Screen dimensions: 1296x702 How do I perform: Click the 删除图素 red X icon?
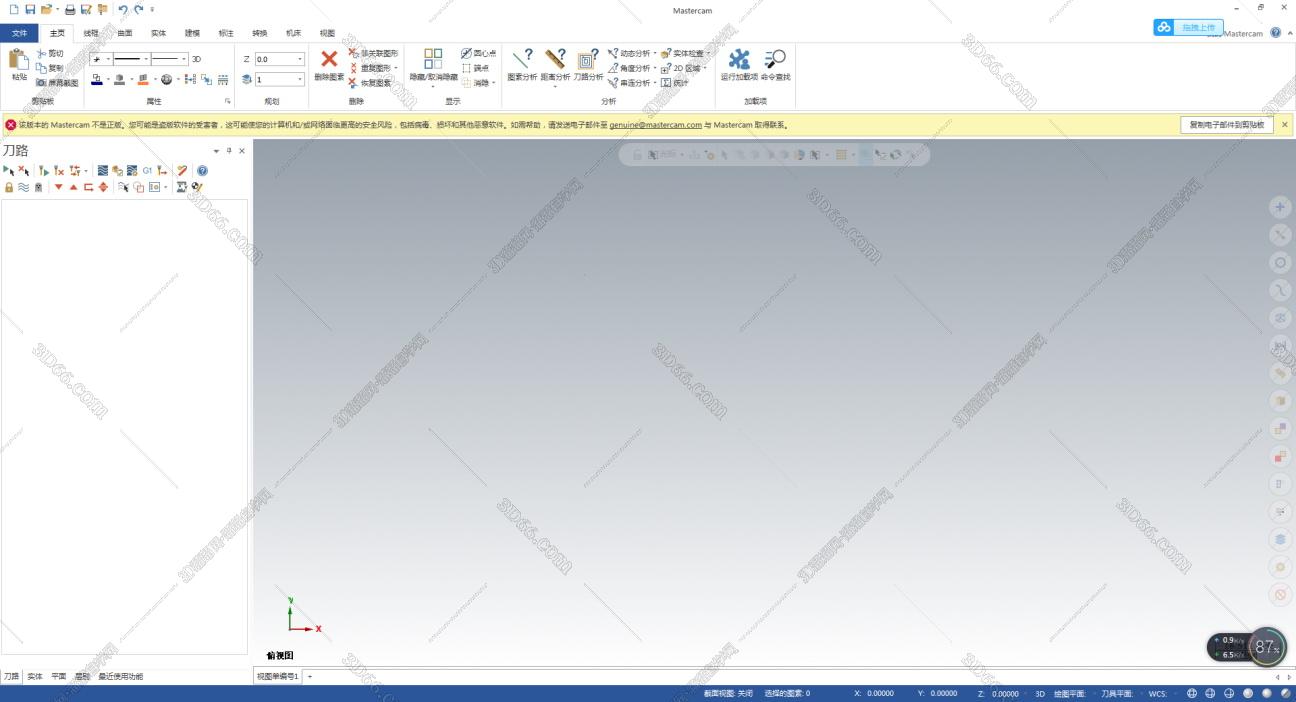coord(329,60)
